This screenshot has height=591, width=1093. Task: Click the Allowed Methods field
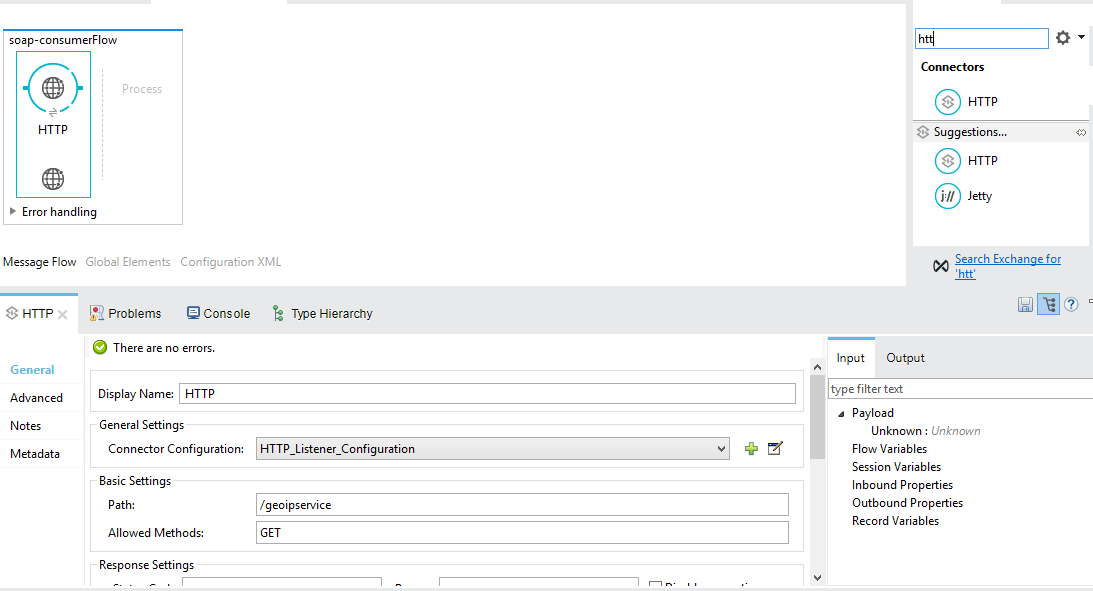pos(522,532)
